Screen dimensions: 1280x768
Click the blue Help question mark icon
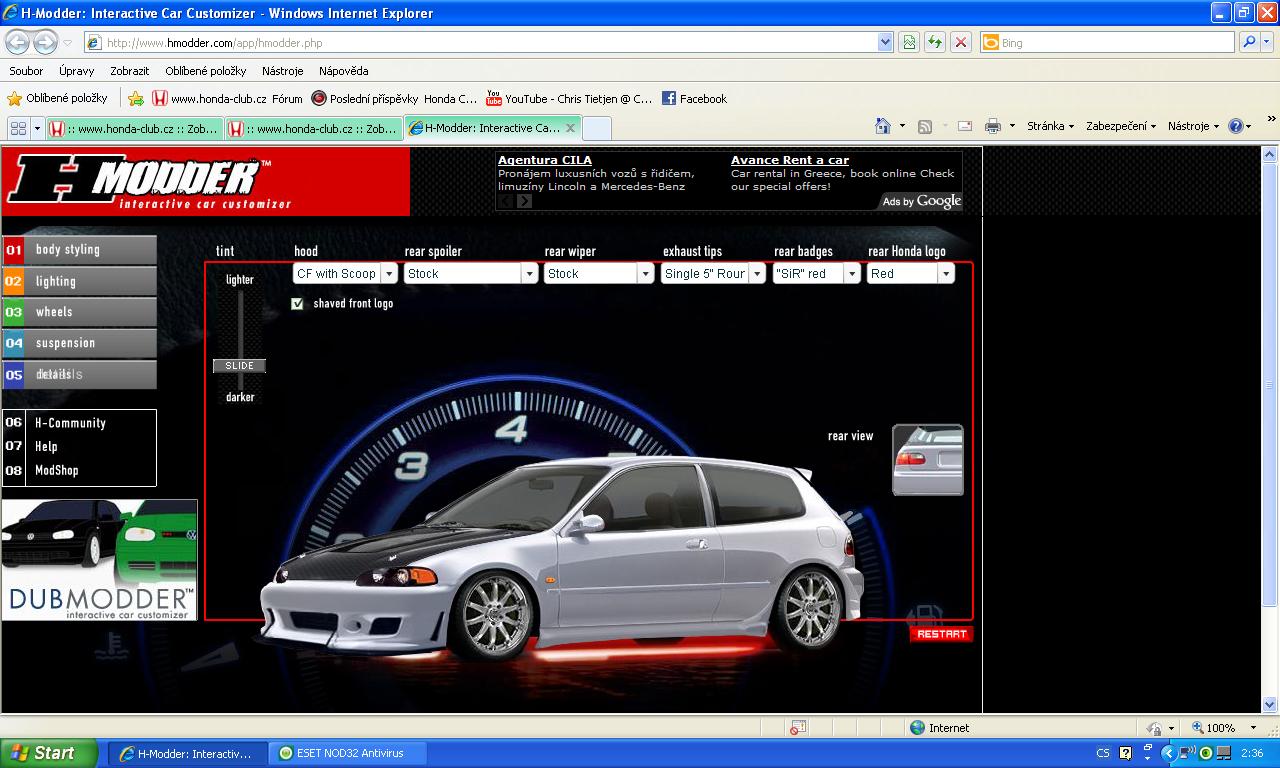click(x=1236, y=126)
